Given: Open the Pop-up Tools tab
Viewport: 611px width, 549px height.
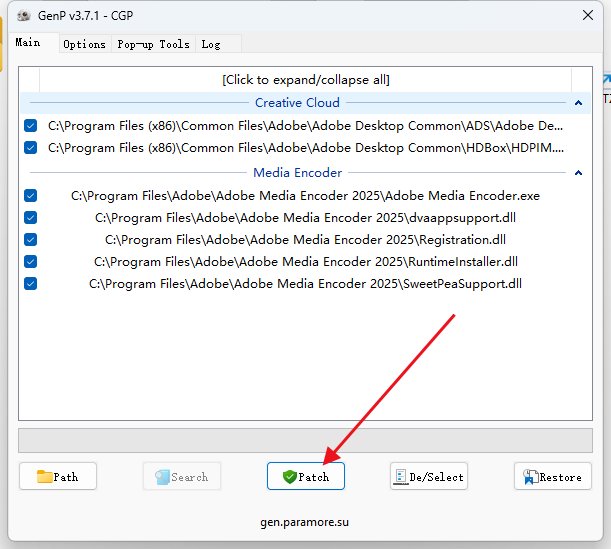Looking at the screenshot, I should pos(154,44).
